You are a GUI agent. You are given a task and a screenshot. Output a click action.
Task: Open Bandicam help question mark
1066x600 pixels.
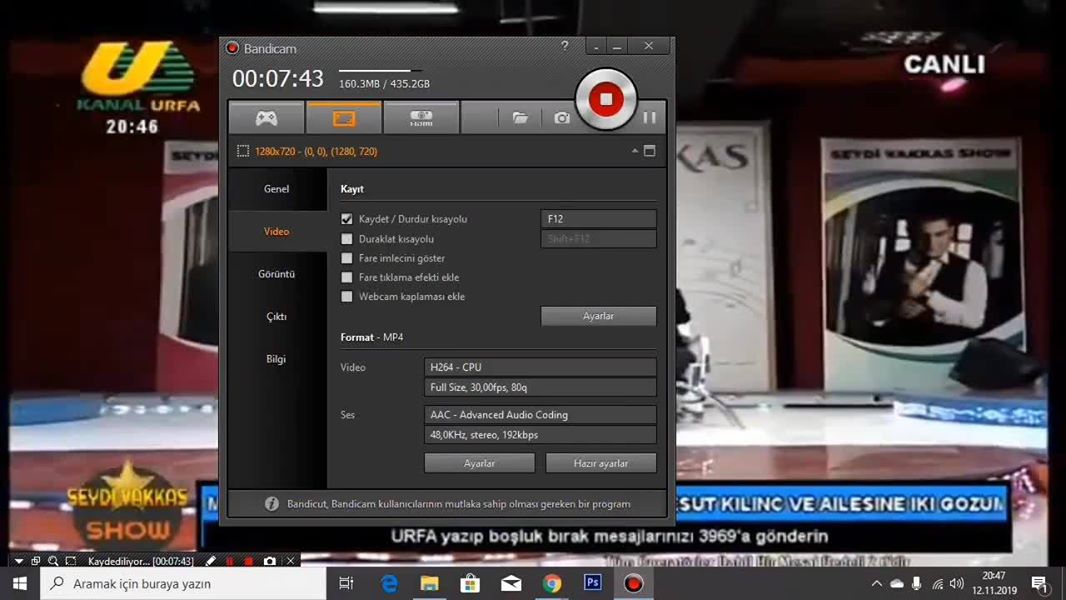pyautogui.click(x=564, y=46)
